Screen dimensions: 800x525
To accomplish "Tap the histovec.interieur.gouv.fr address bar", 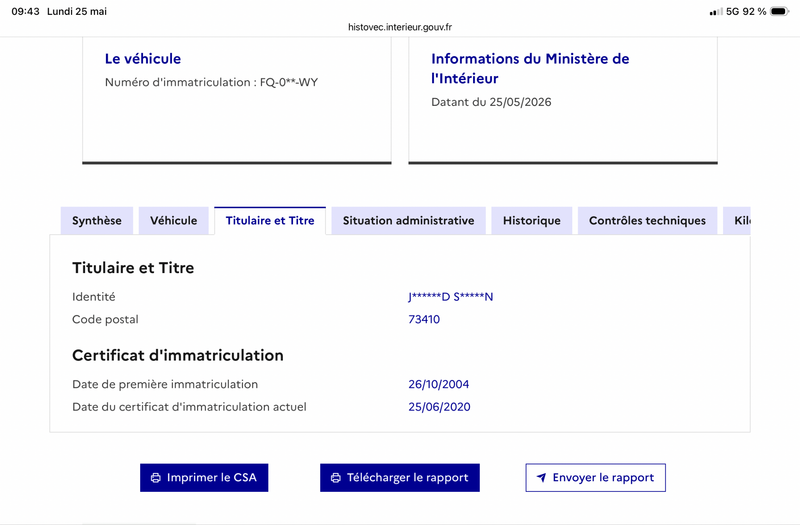I will click(400, 27).
